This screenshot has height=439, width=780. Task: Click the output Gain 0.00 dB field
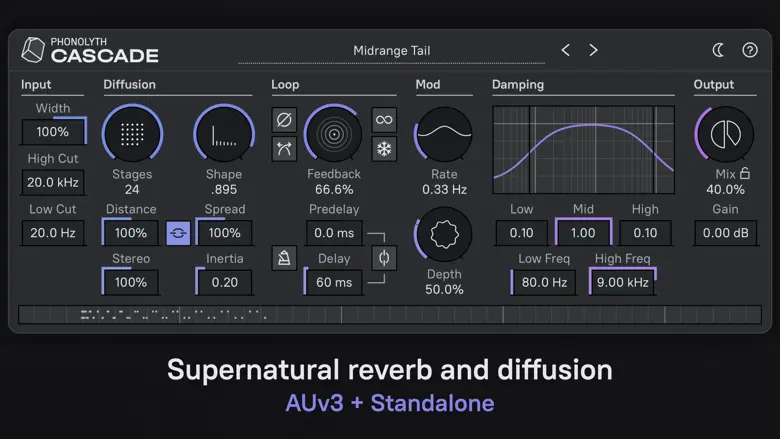[725, 233]
